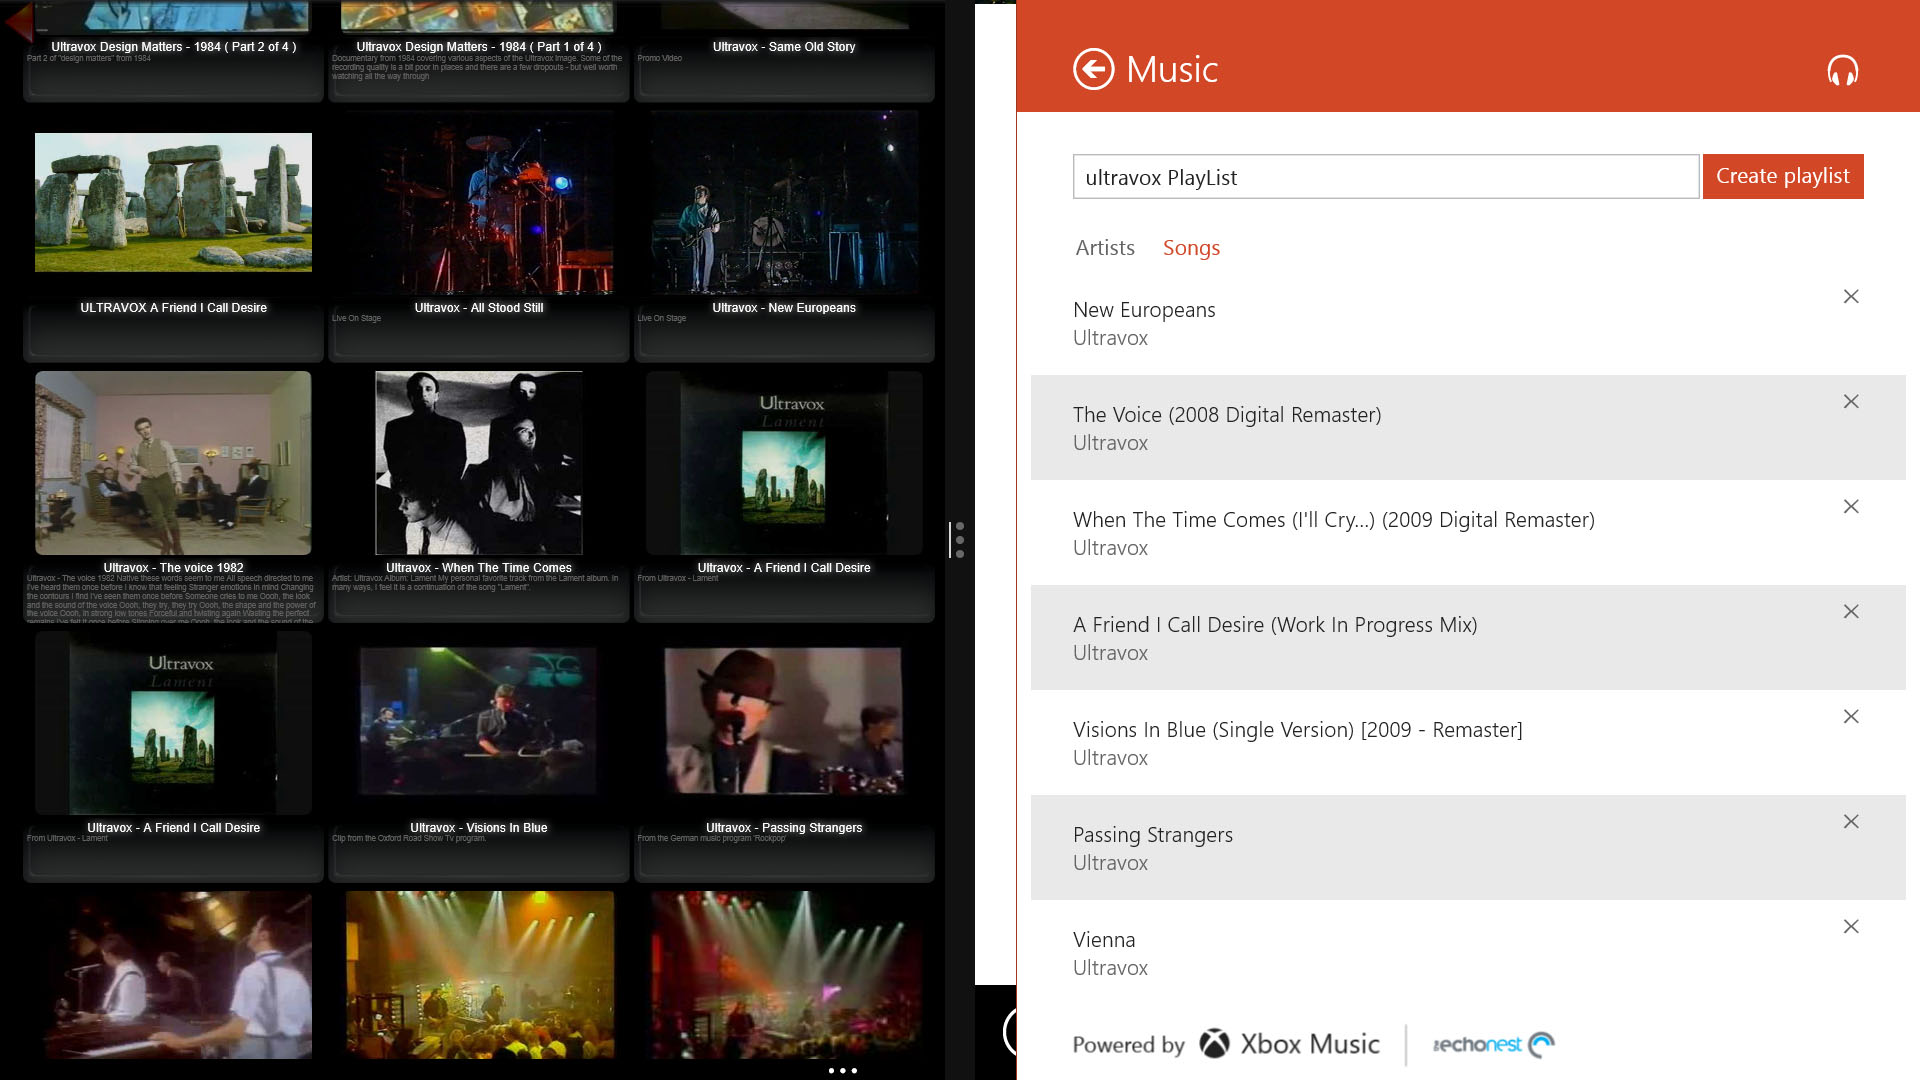Open Design Matters 1984 Part 1 title
This screenshot has width=1920, height=1080.
coord(479,47)
